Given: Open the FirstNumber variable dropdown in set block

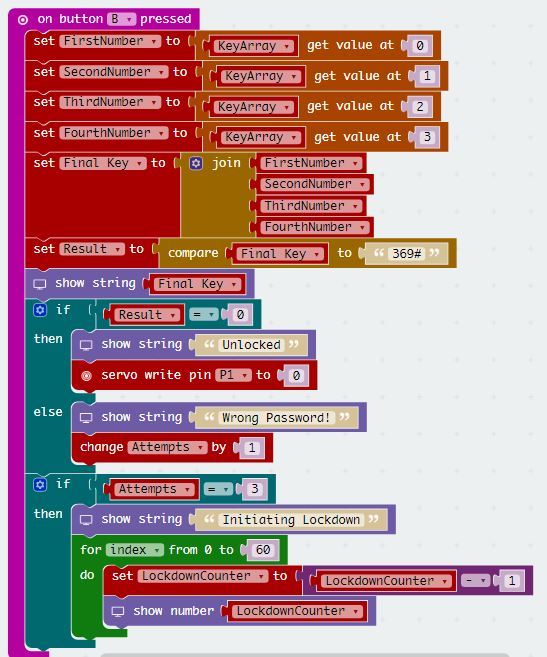Looking at the screenshot, I should click(110, 41).
